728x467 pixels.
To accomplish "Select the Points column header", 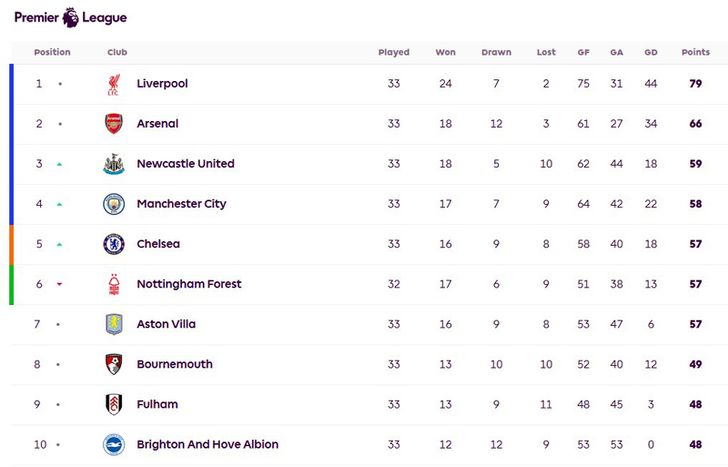I will [x=696, y=52].
